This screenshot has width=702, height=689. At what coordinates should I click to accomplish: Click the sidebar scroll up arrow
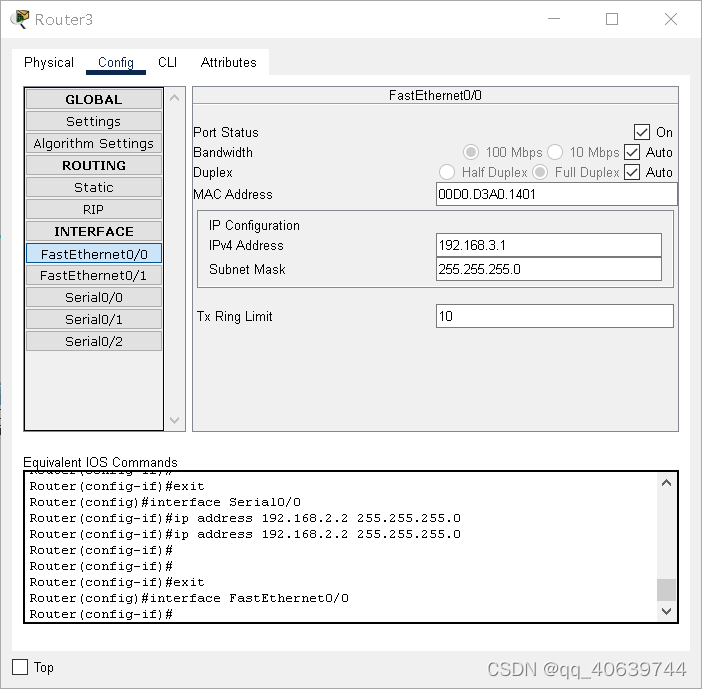(x=175, y=98)
